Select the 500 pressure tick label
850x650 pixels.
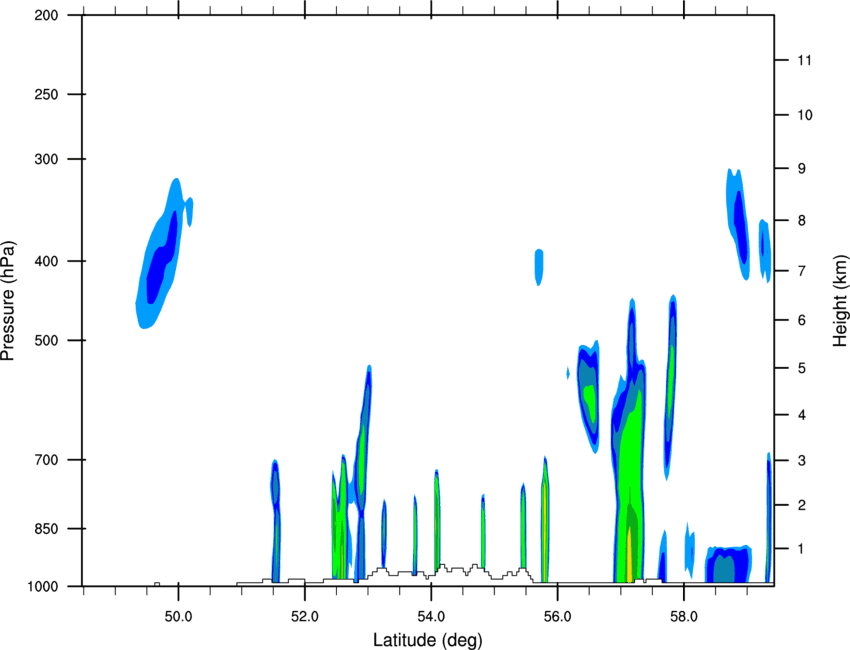coord(47,340)
